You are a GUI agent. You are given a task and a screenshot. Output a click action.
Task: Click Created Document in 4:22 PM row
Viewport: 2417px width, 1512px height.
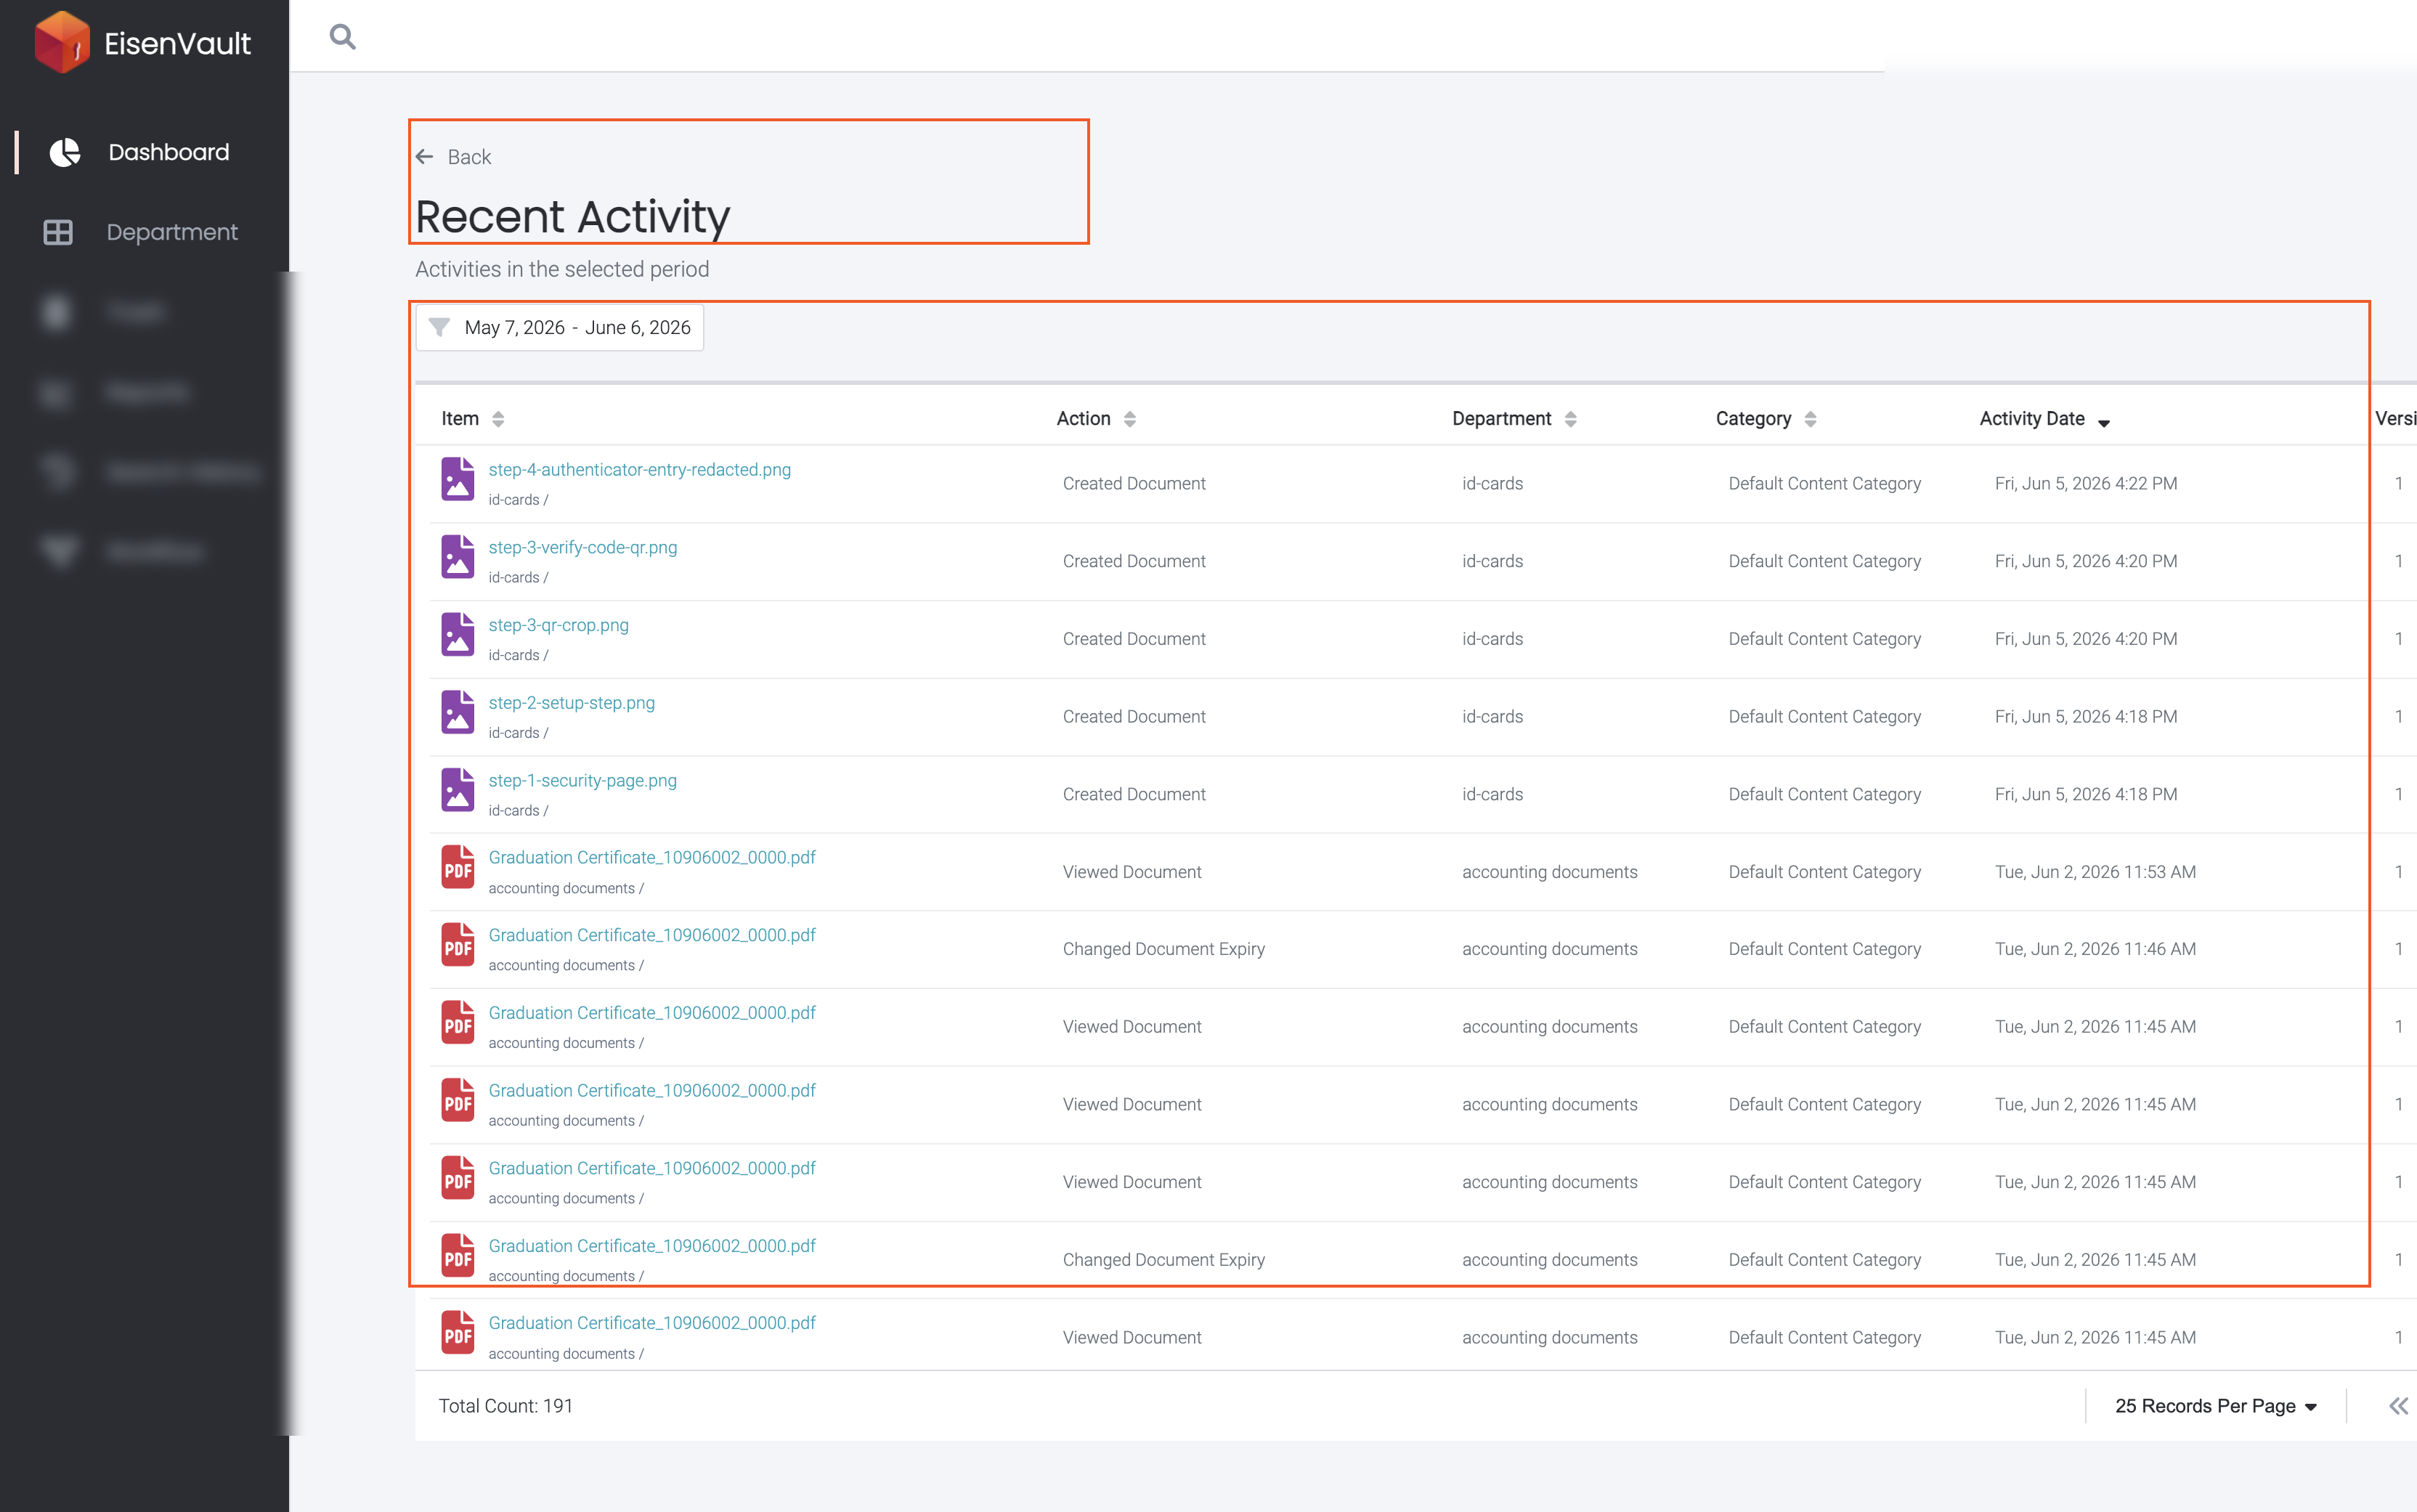point(1134,484)
